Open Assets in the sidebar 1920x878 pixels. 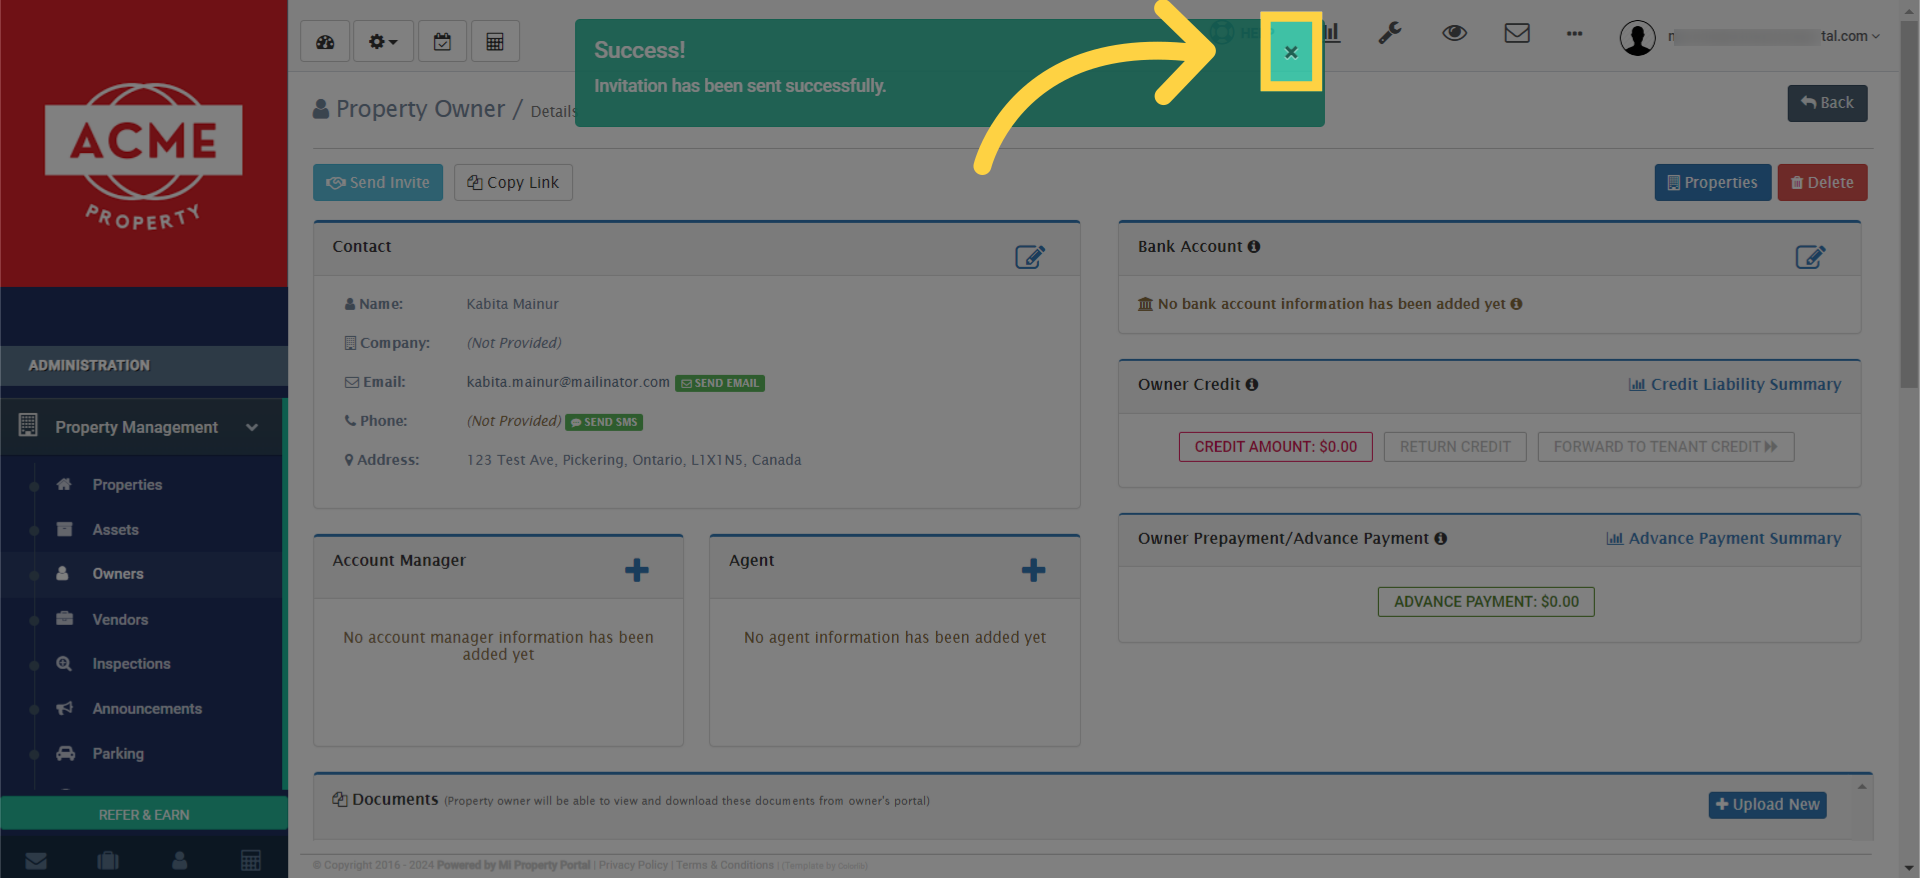click(x=116, y=530)
